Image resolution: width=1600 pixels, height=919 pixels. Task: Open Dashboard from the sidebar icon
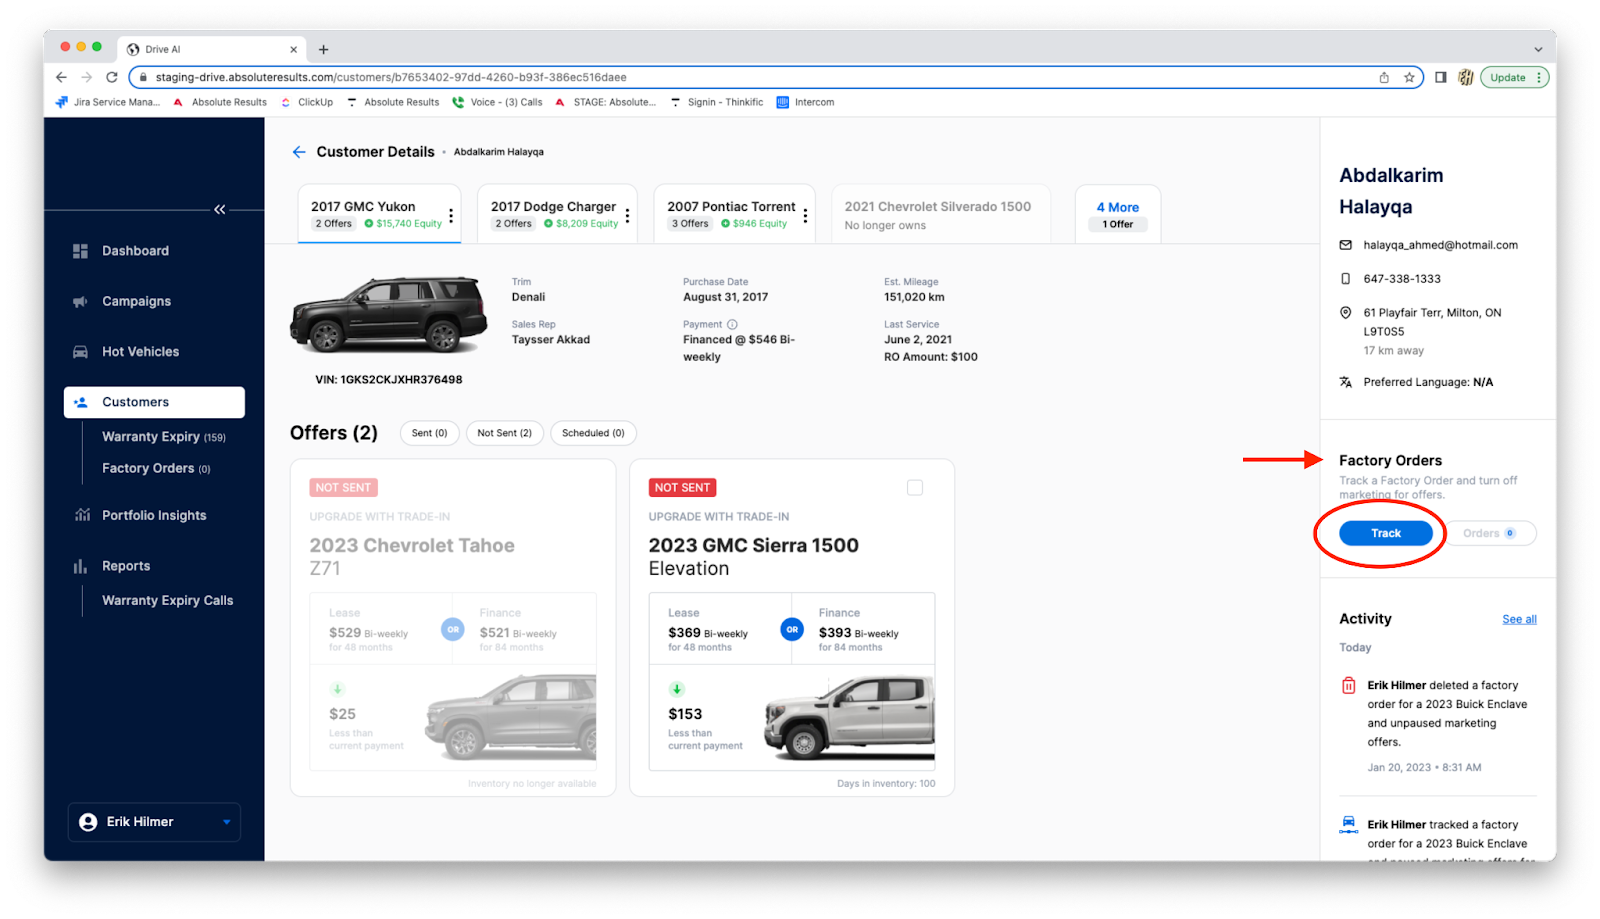tap(81, 251)
